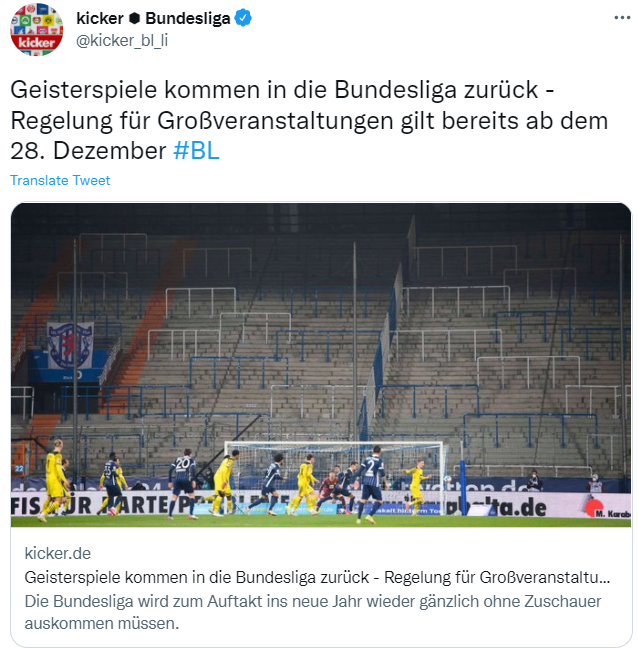Click the kicker.de domain label

point(58,553)
